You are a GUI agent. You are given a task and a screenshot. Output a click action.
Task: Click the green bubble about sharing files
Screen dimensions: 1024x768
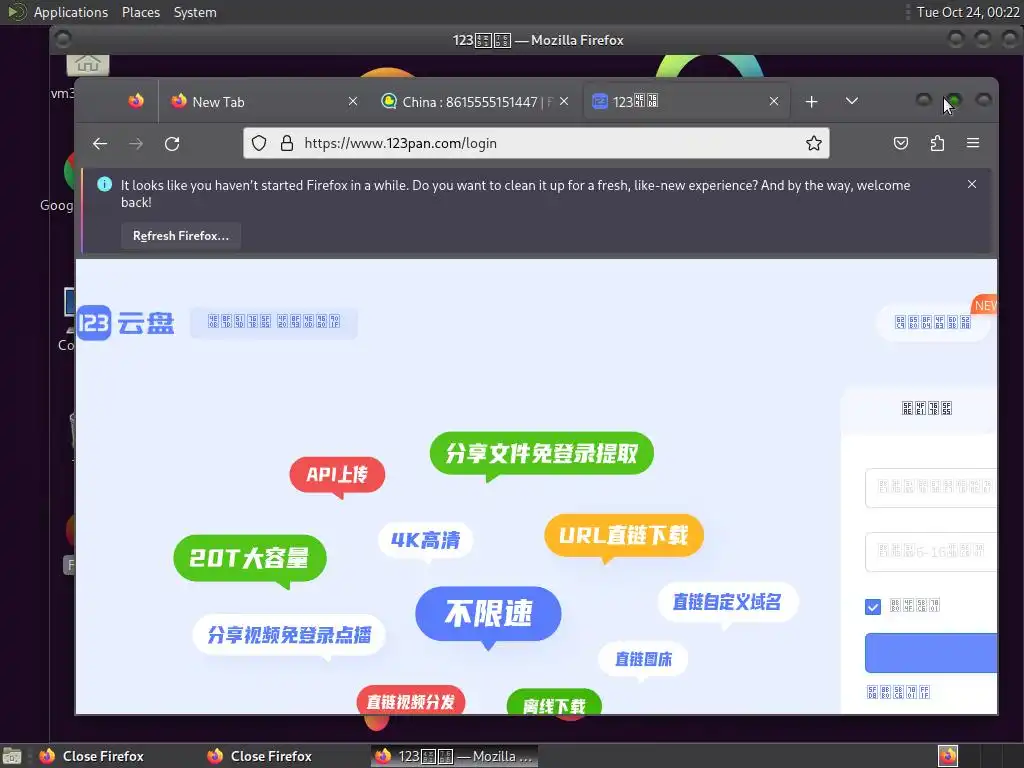coord(541,454)
